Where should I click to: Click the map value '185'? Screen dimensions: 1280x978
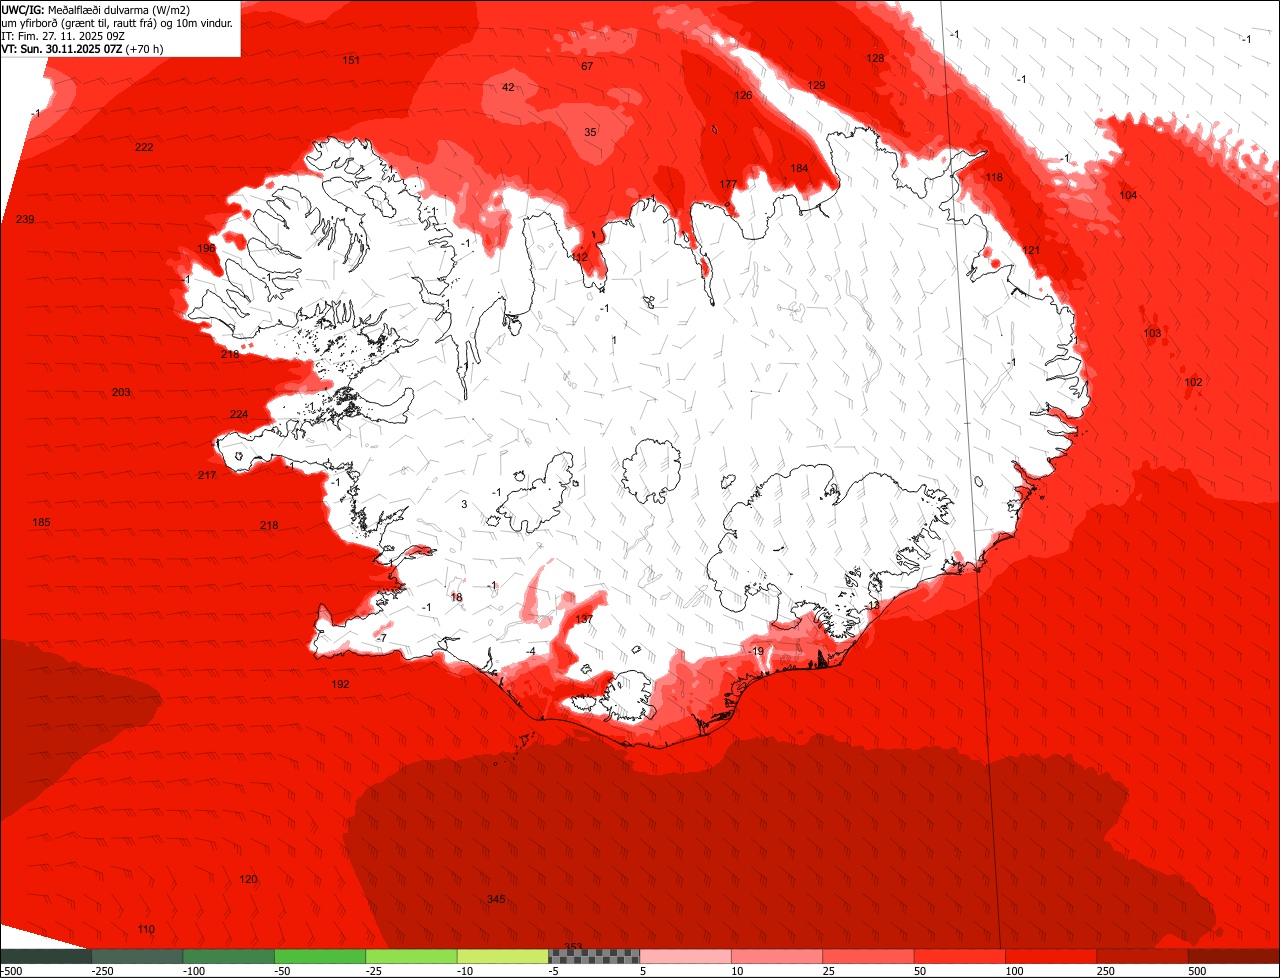[41, 522]
